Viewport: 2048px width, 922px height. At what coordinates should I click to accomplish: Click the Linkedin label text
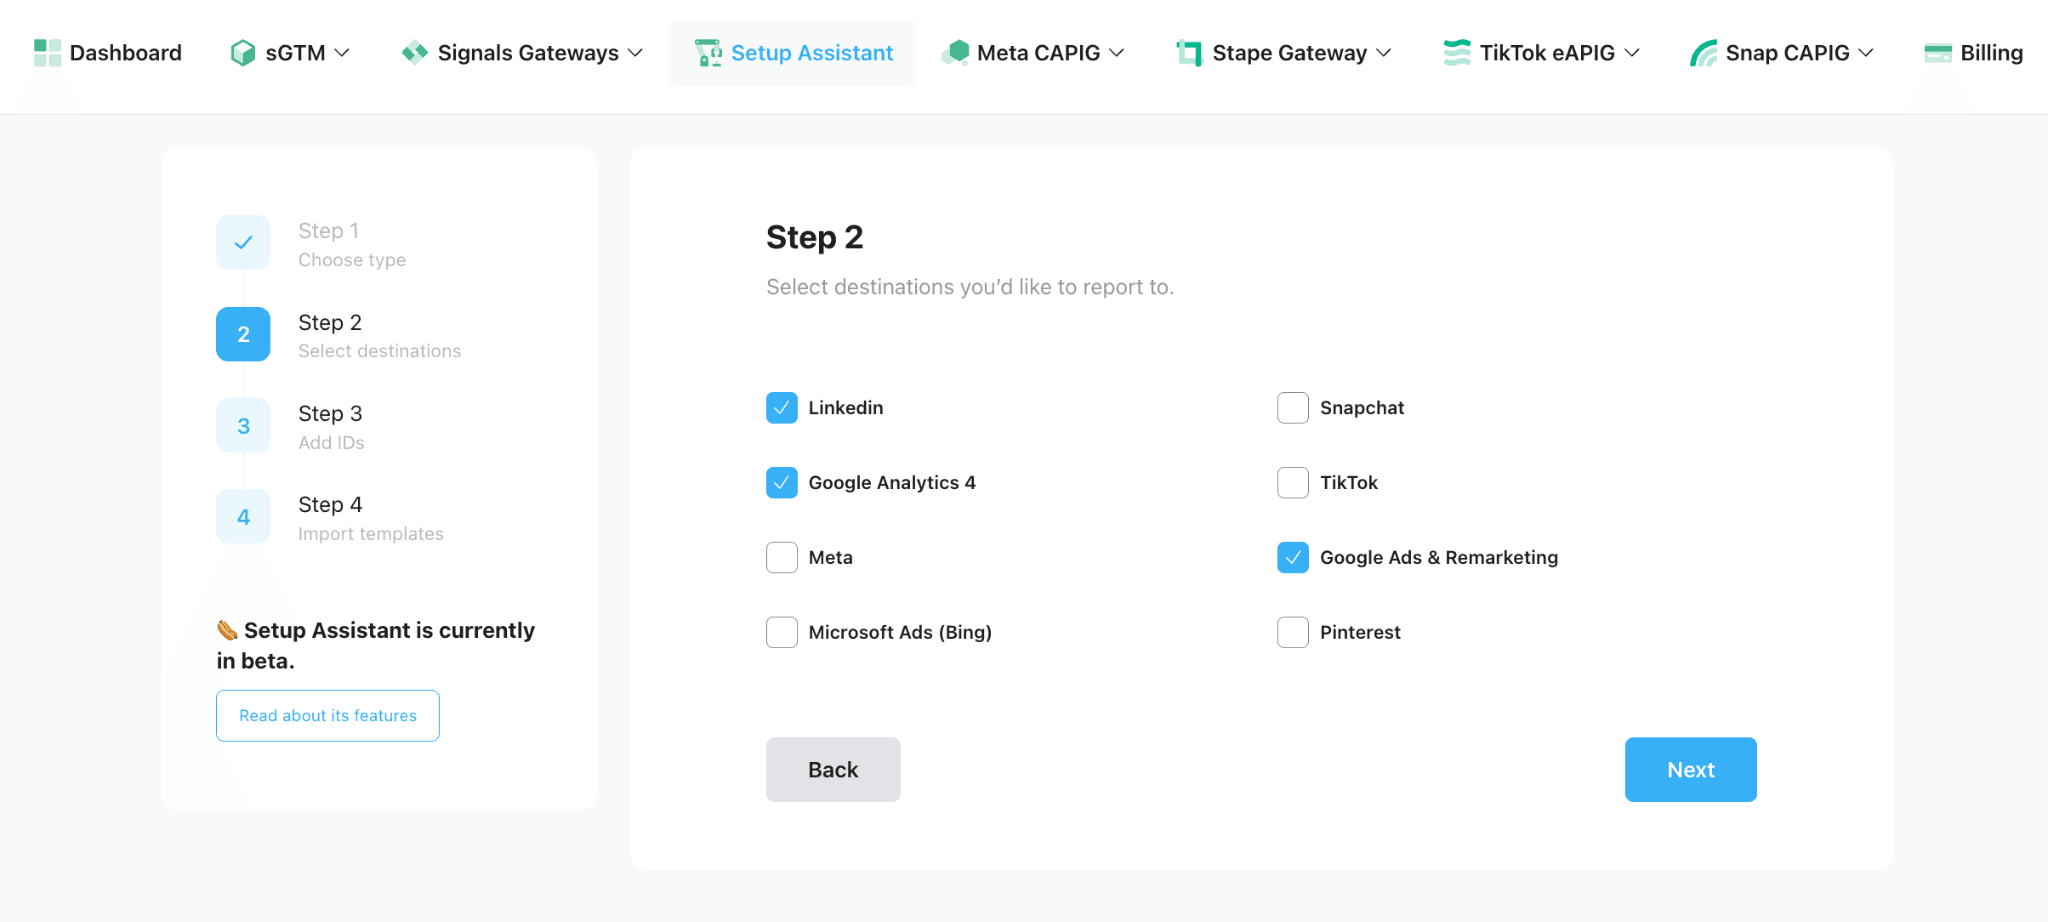point(846,408)
